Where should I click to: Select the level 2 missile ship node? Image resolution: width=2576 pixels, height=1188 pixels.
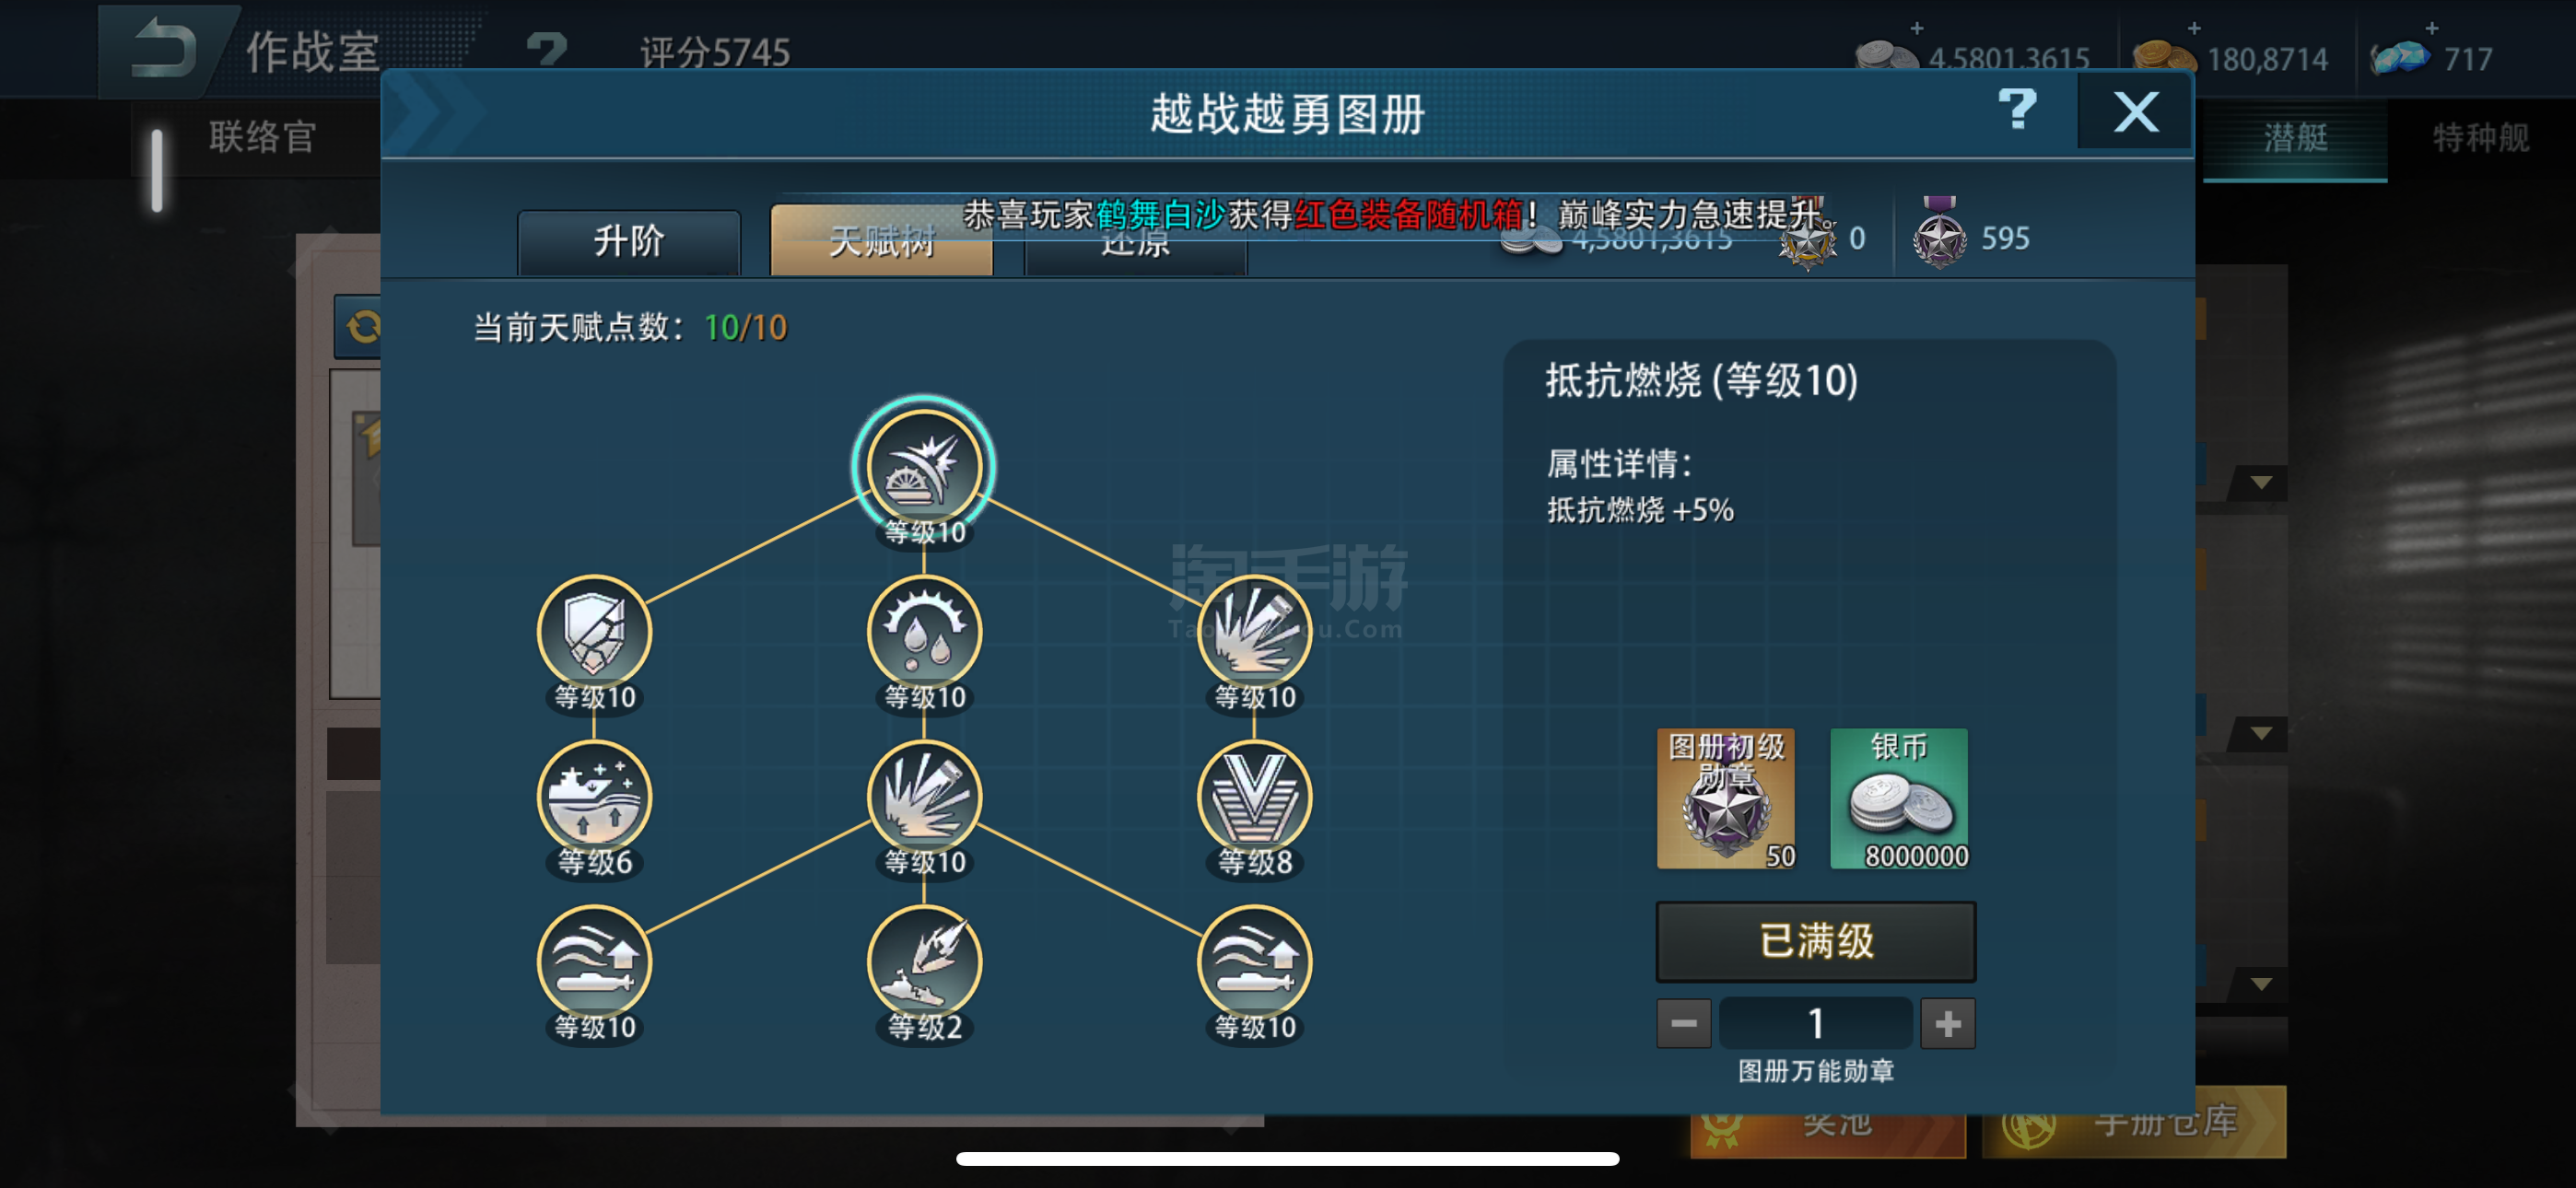(924, 962)
